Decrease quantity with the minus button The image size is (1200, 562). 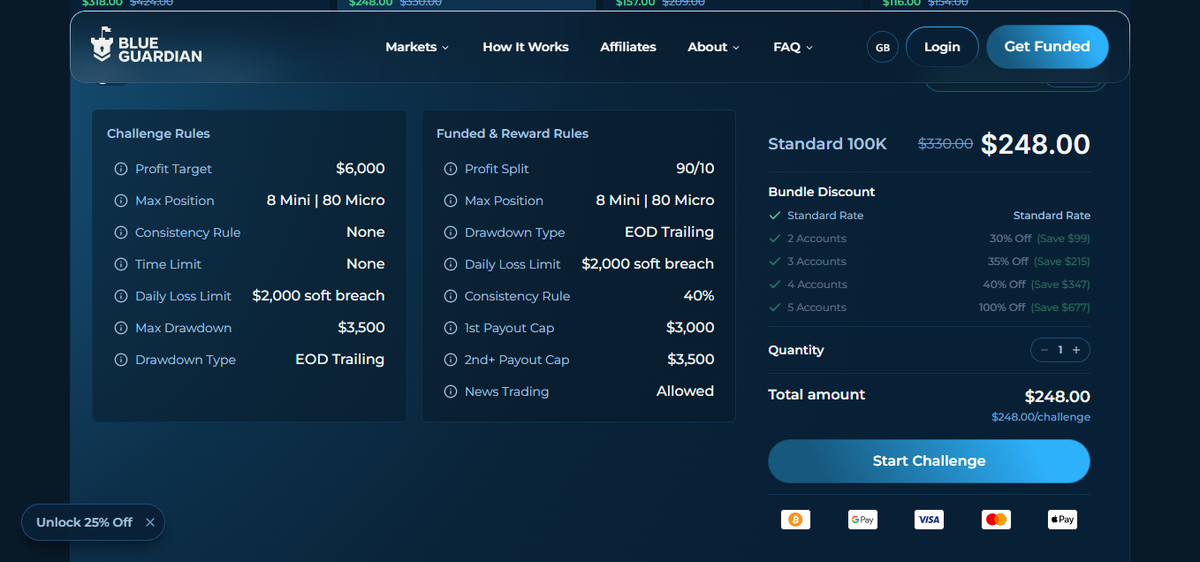1044,350
